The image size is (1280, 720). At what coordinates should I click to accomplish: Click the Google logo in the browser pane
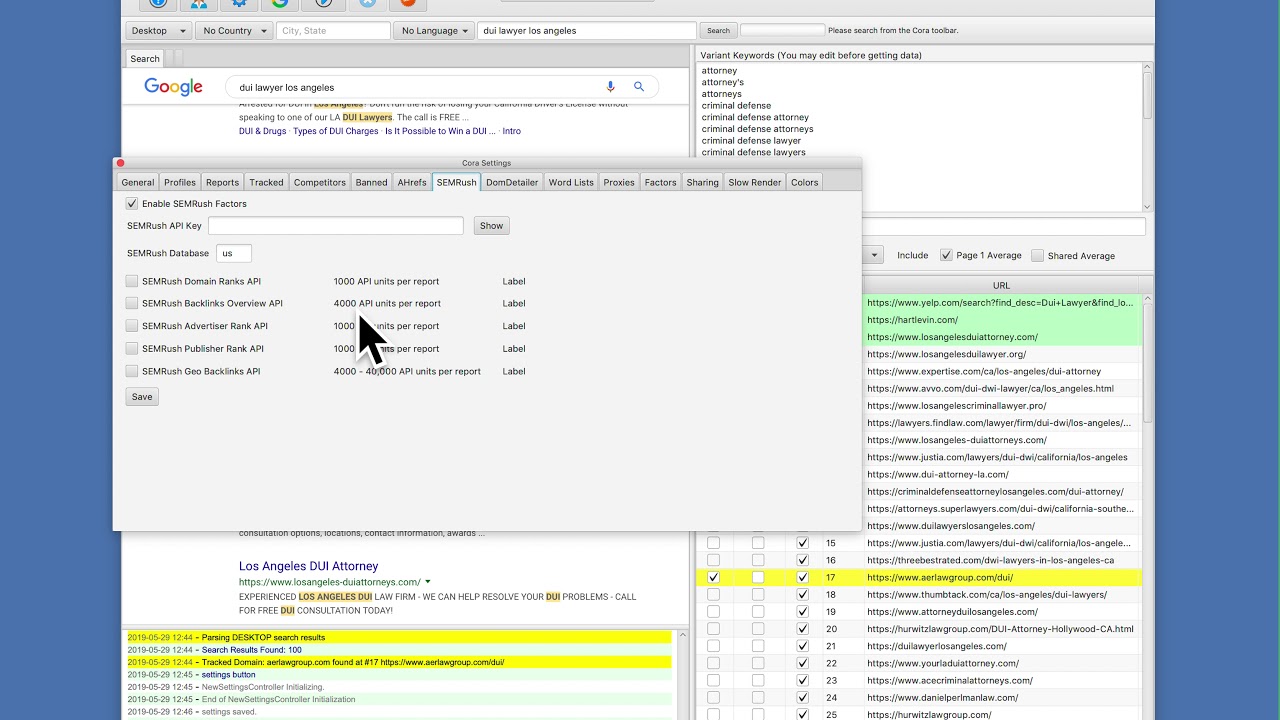coord(173,87)
